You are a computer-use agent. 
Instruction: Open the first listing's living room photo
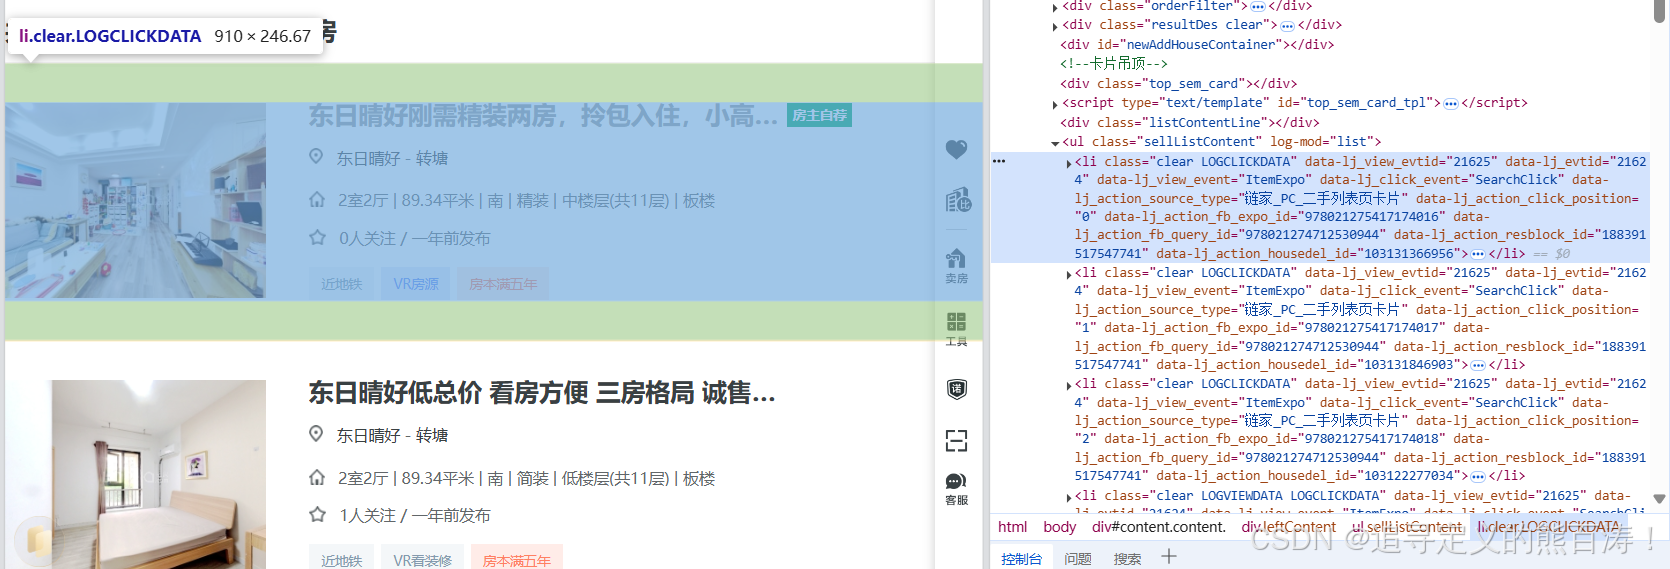136,200
